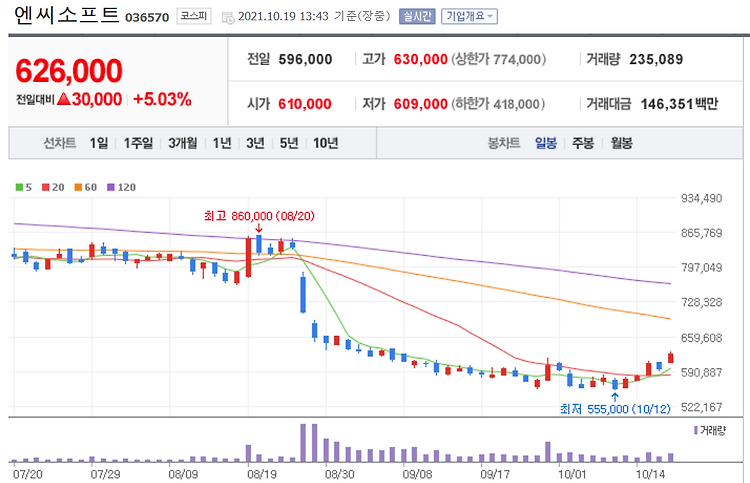Image resolution: width=750 pixels, height=483 pixels.
Task: Click the 저가 value 609,000
Action: pos(420,104)
